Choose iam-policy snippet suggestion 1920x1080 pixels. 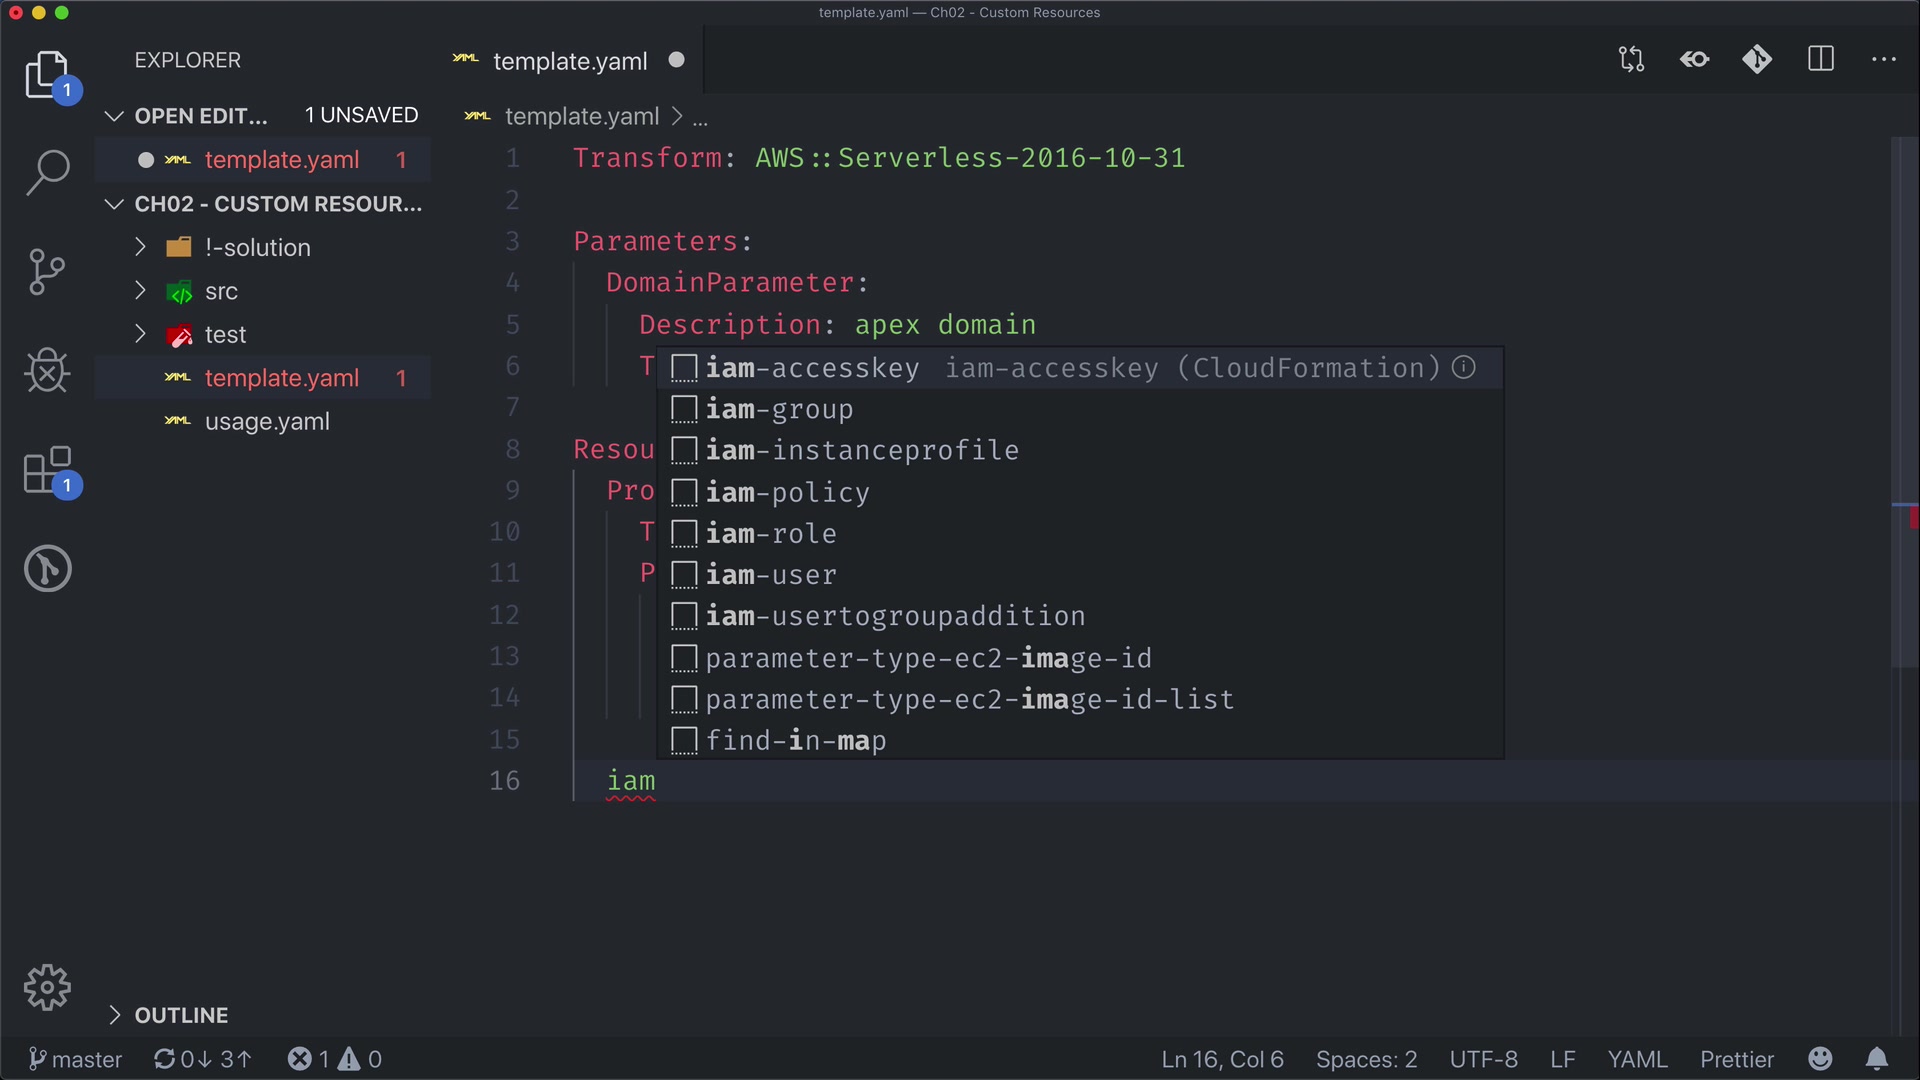[787, 493]
